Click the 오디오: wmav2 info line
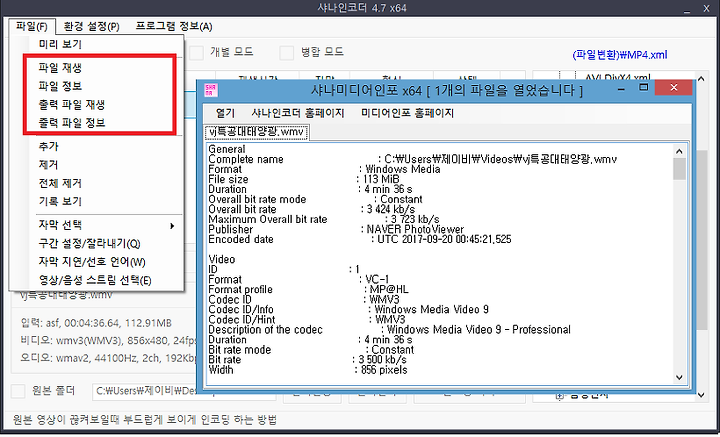The image size is (720, 437). coord(108,358)
